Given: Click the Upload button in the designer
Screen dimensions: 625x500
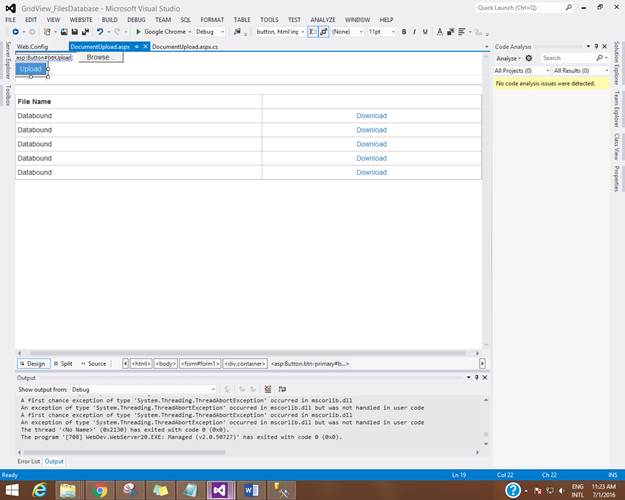Looking at the screenshot, I should pos(31,69).
